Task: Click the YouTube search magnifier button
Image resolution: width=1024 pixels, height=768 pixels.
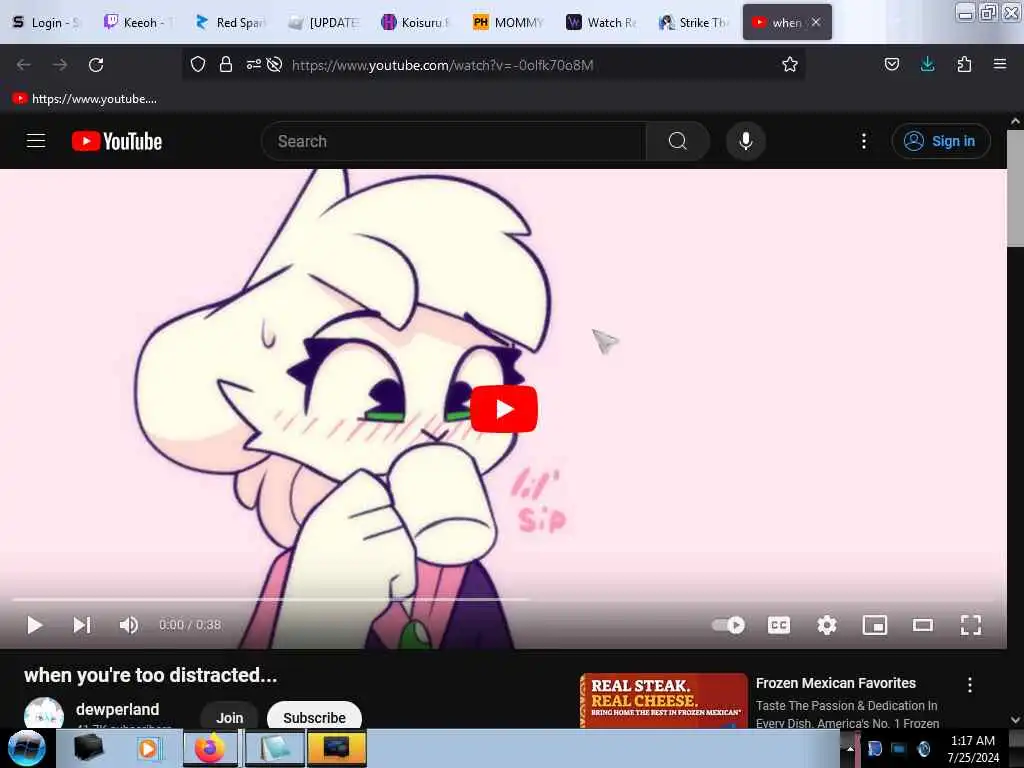Action: pos(678,141)
